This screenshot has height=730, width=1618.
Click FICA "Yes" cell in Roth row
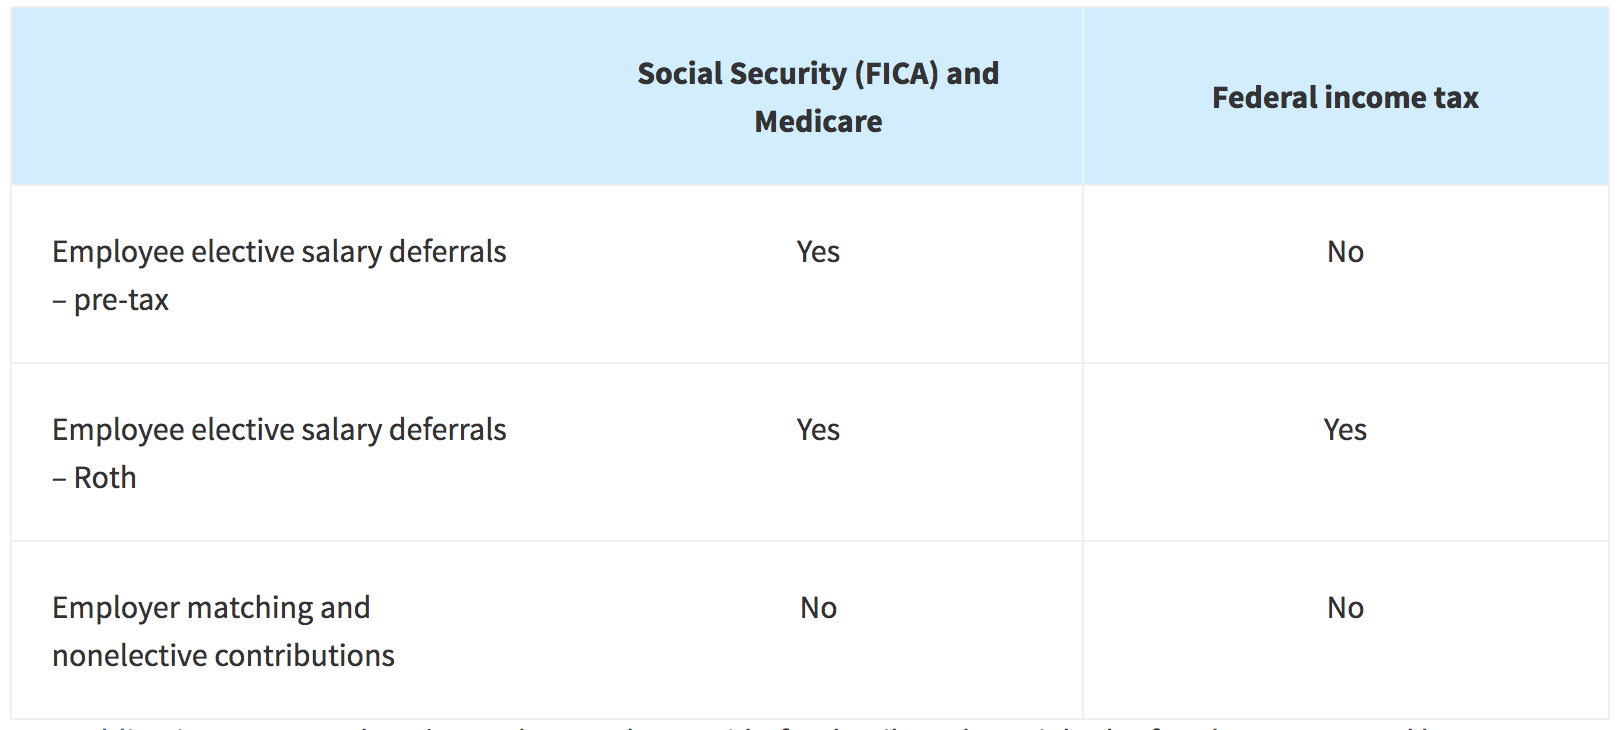click(x=818, y=430)
